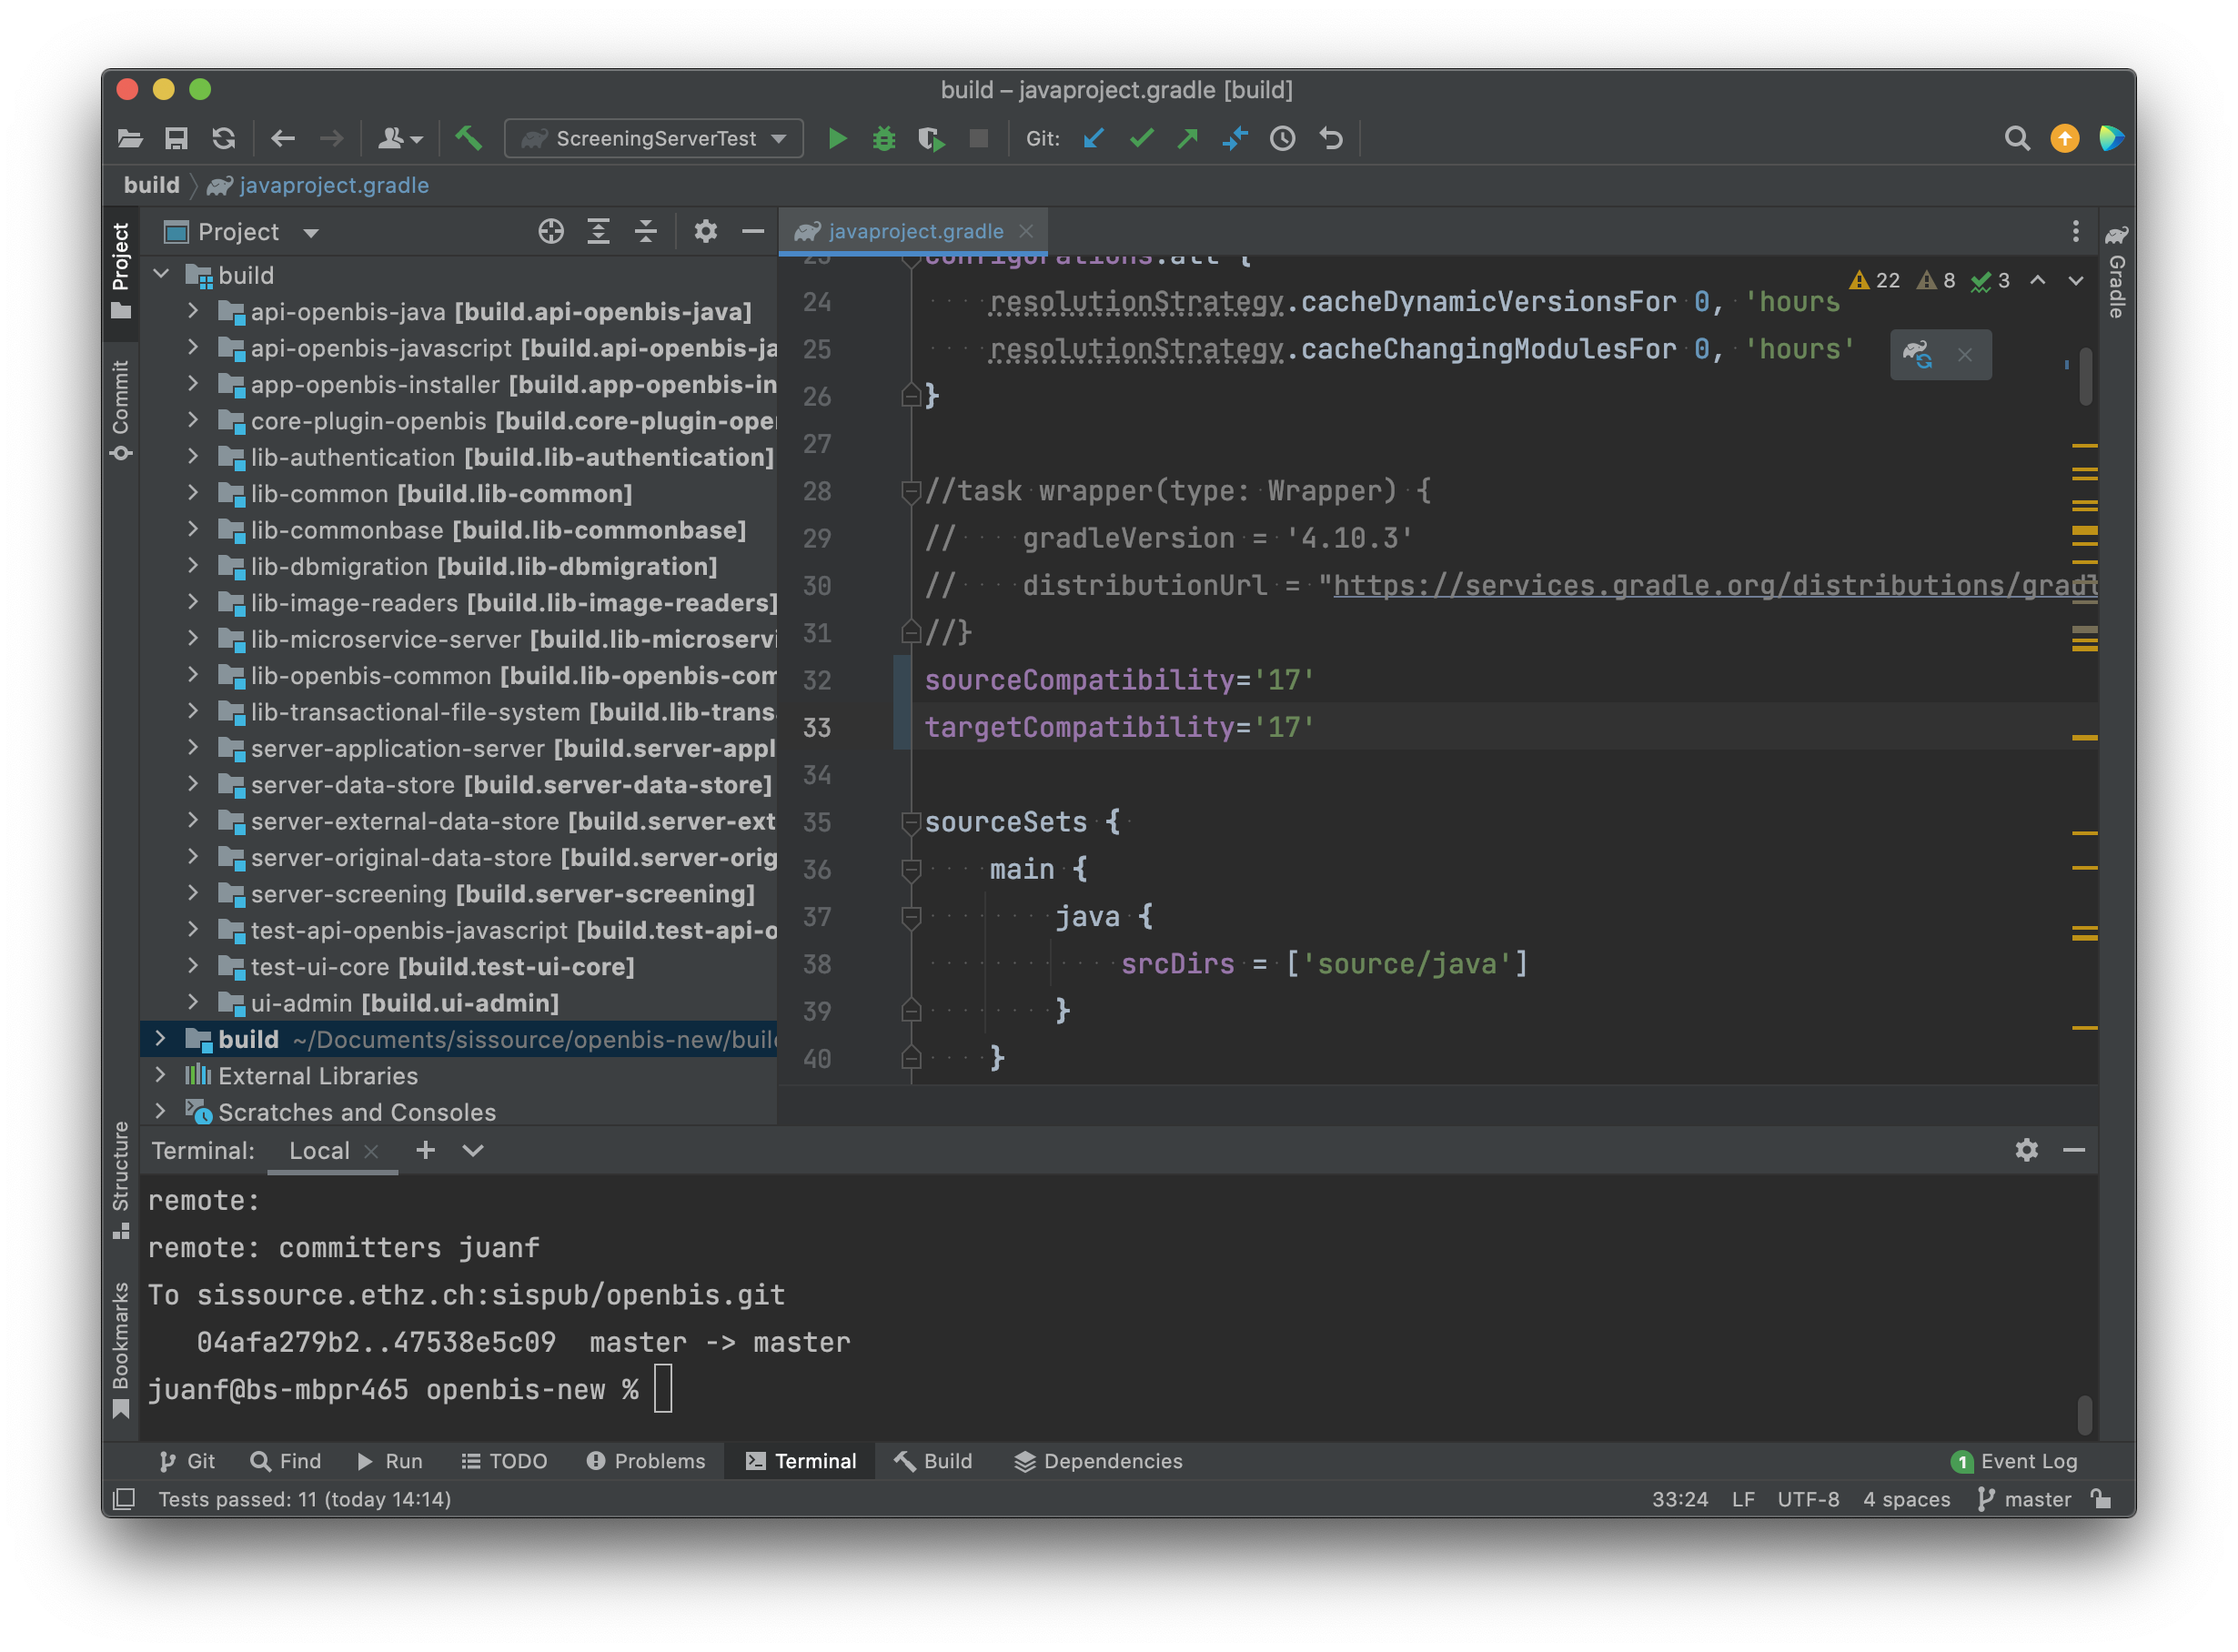This screenshot has width=2238, height=1652.
Task: Click the terminal vertical scrollbar thumb
Action: 2084,1415
